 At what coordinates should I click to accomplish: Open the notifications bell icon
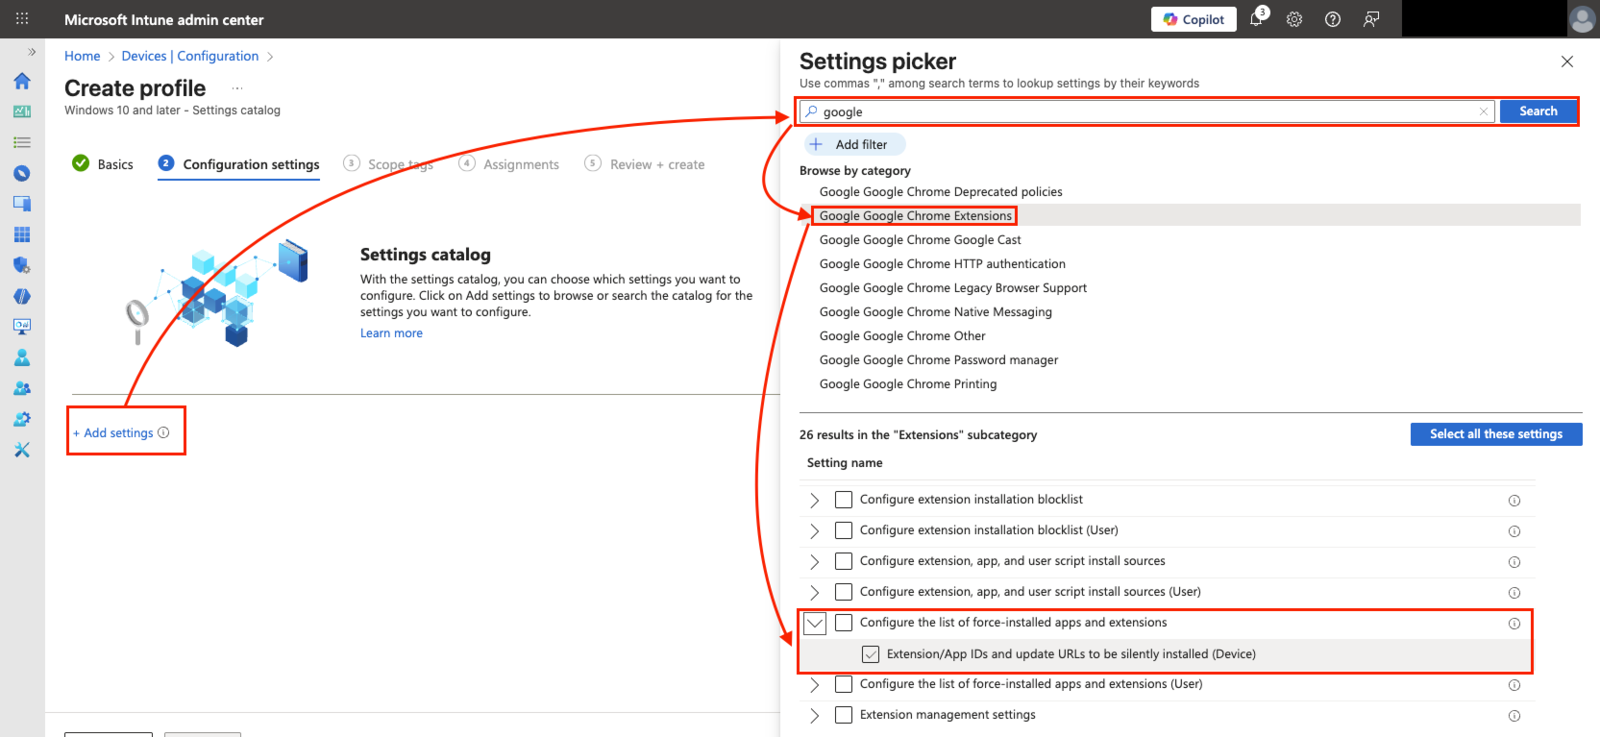[1257, 19]
